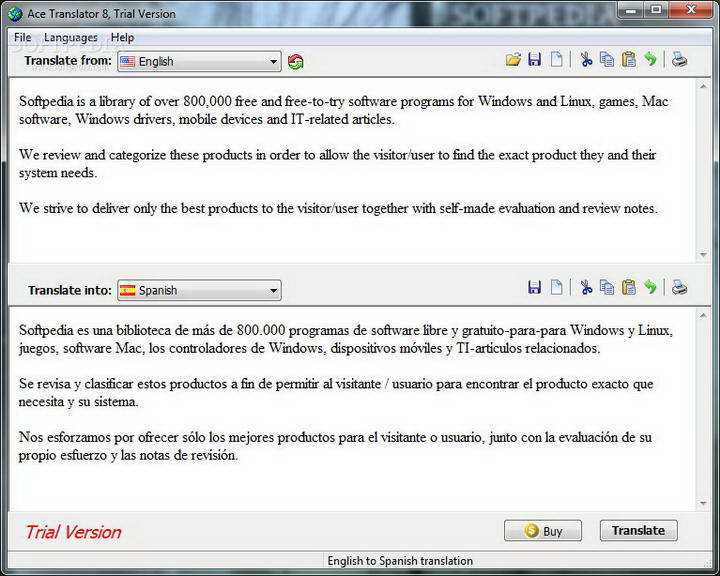
Task: Click status bar 'English to Spanish translation'
Action: click(400, 561)
